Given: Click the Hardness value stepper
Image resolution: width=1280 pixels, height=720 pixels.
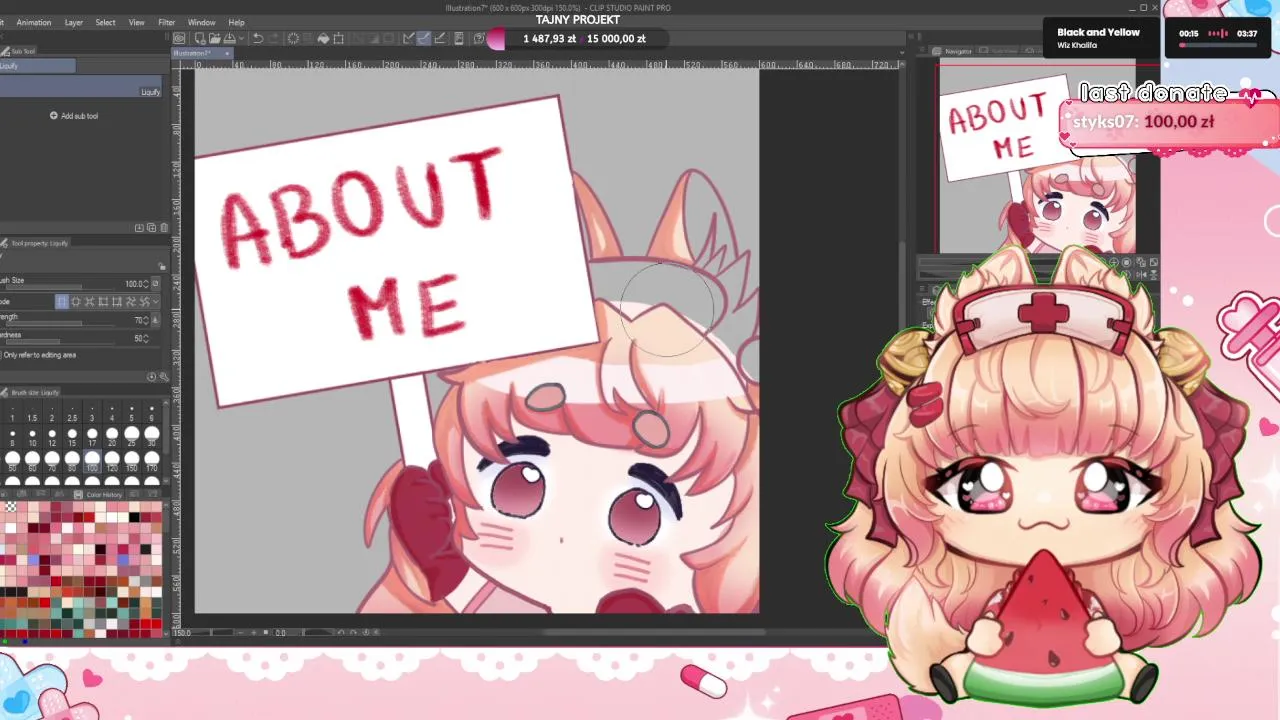Looking at the screenshot, I should [x=146, y=338].
